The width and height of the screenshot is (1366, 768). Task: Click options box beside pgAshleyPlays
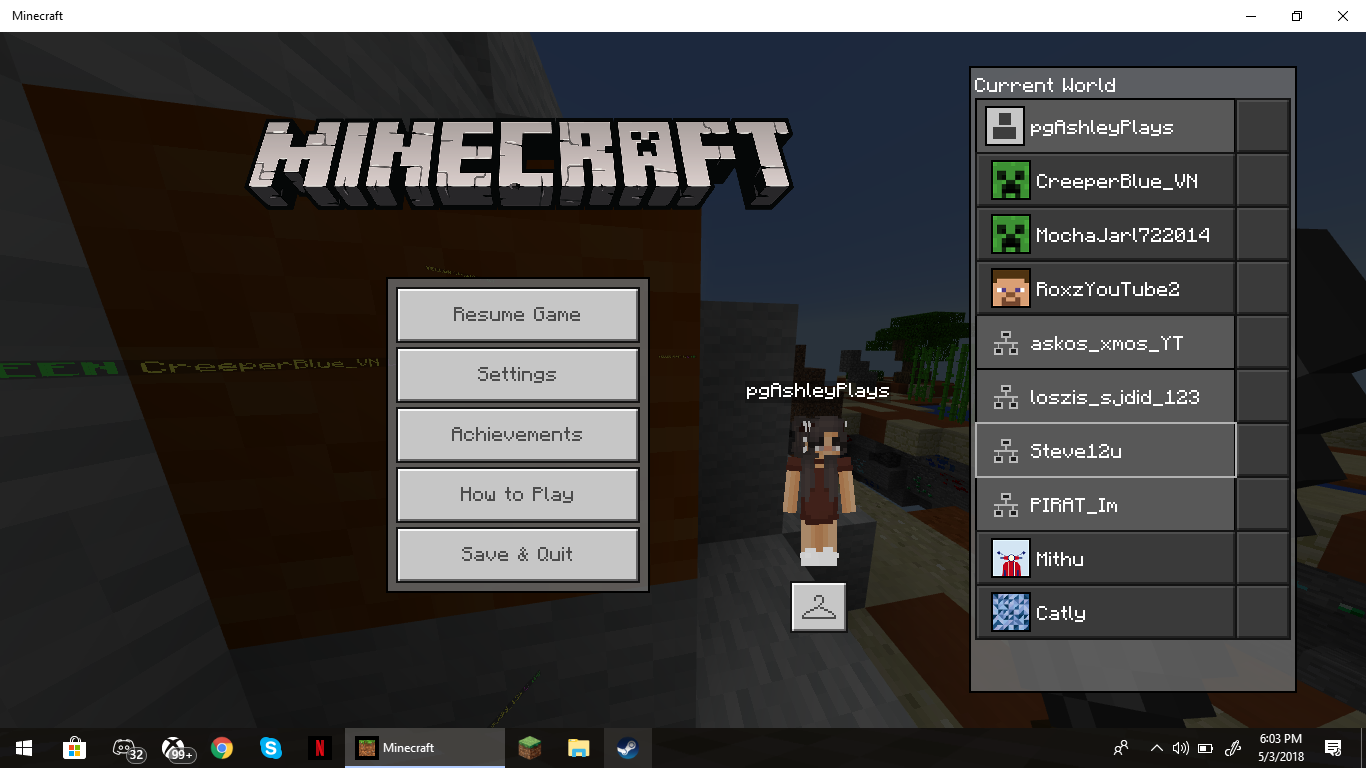pyautogui.click(x=1263, y=126)
